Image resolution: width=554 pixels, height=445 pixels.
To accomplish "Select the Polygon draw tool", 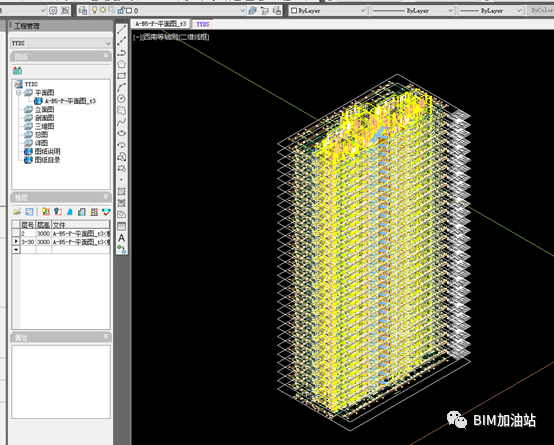I will [x=122, y=64].
